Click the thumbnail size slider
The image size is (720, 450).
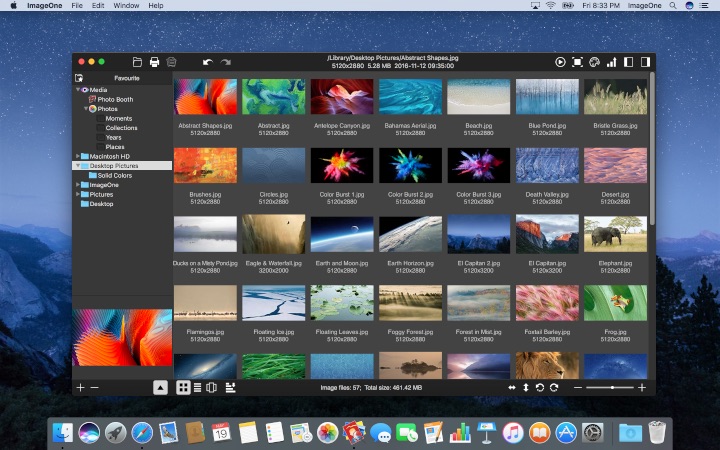[x=610, y=388]
